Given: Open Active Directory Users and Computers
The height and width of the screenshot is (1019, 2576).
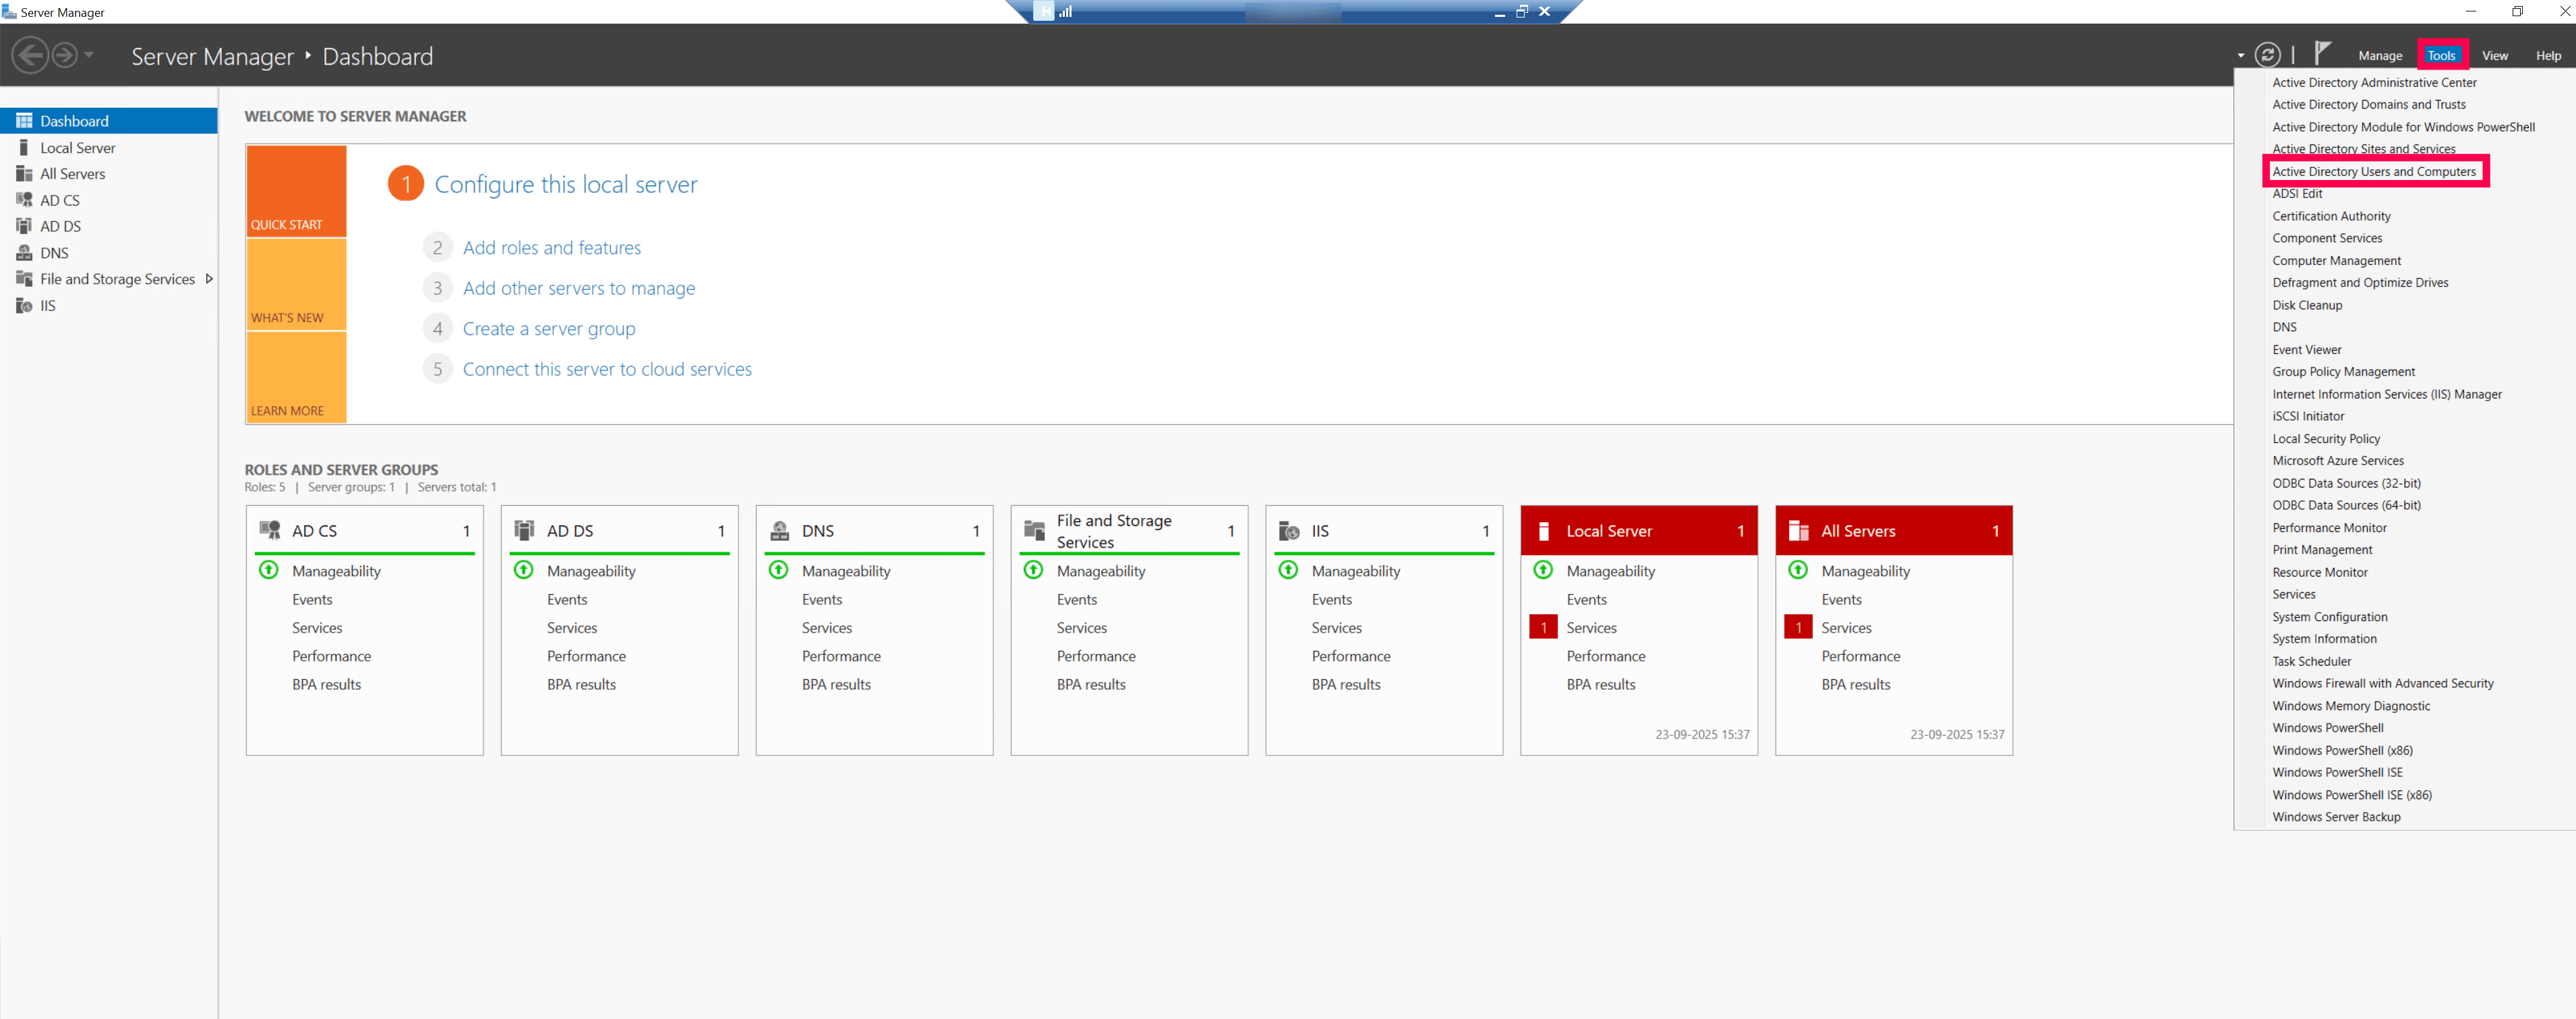Looking at the screenshot, I should click(x=2378, y=171).
